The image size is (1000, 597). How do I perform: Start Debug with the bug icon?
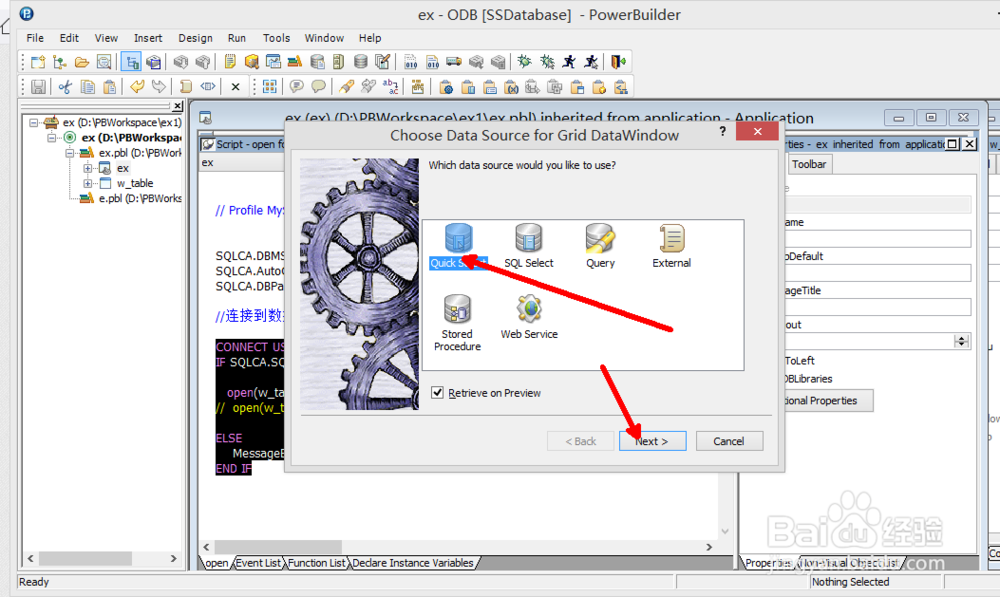coord(524,62)
